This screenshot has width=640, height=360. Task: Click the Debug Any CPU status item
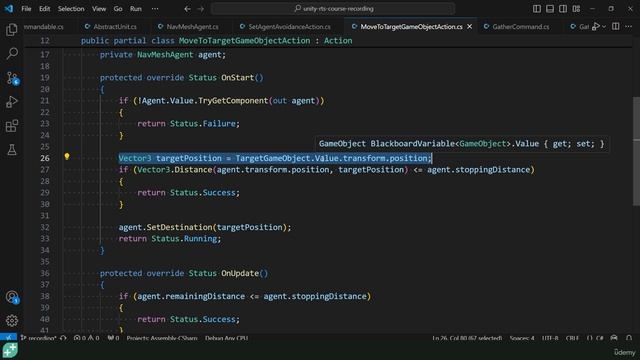click(227, 338)
